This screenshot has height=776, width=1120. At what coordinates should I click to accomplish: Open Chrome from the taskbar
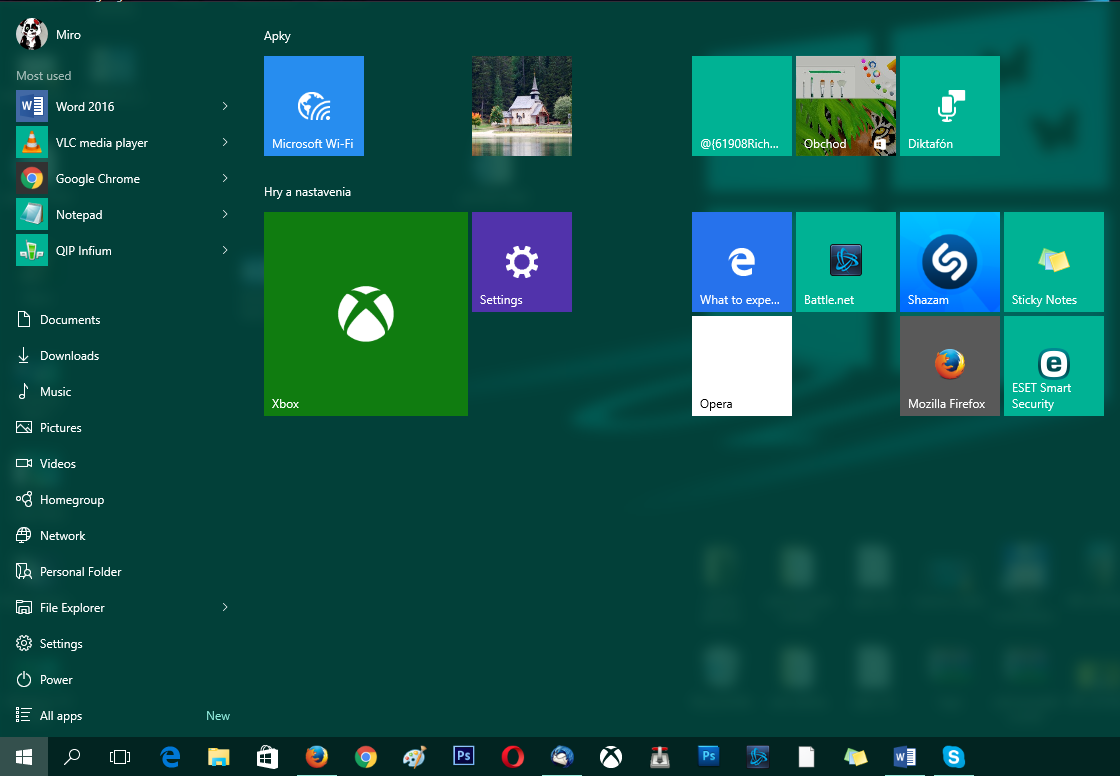(366, 756)
